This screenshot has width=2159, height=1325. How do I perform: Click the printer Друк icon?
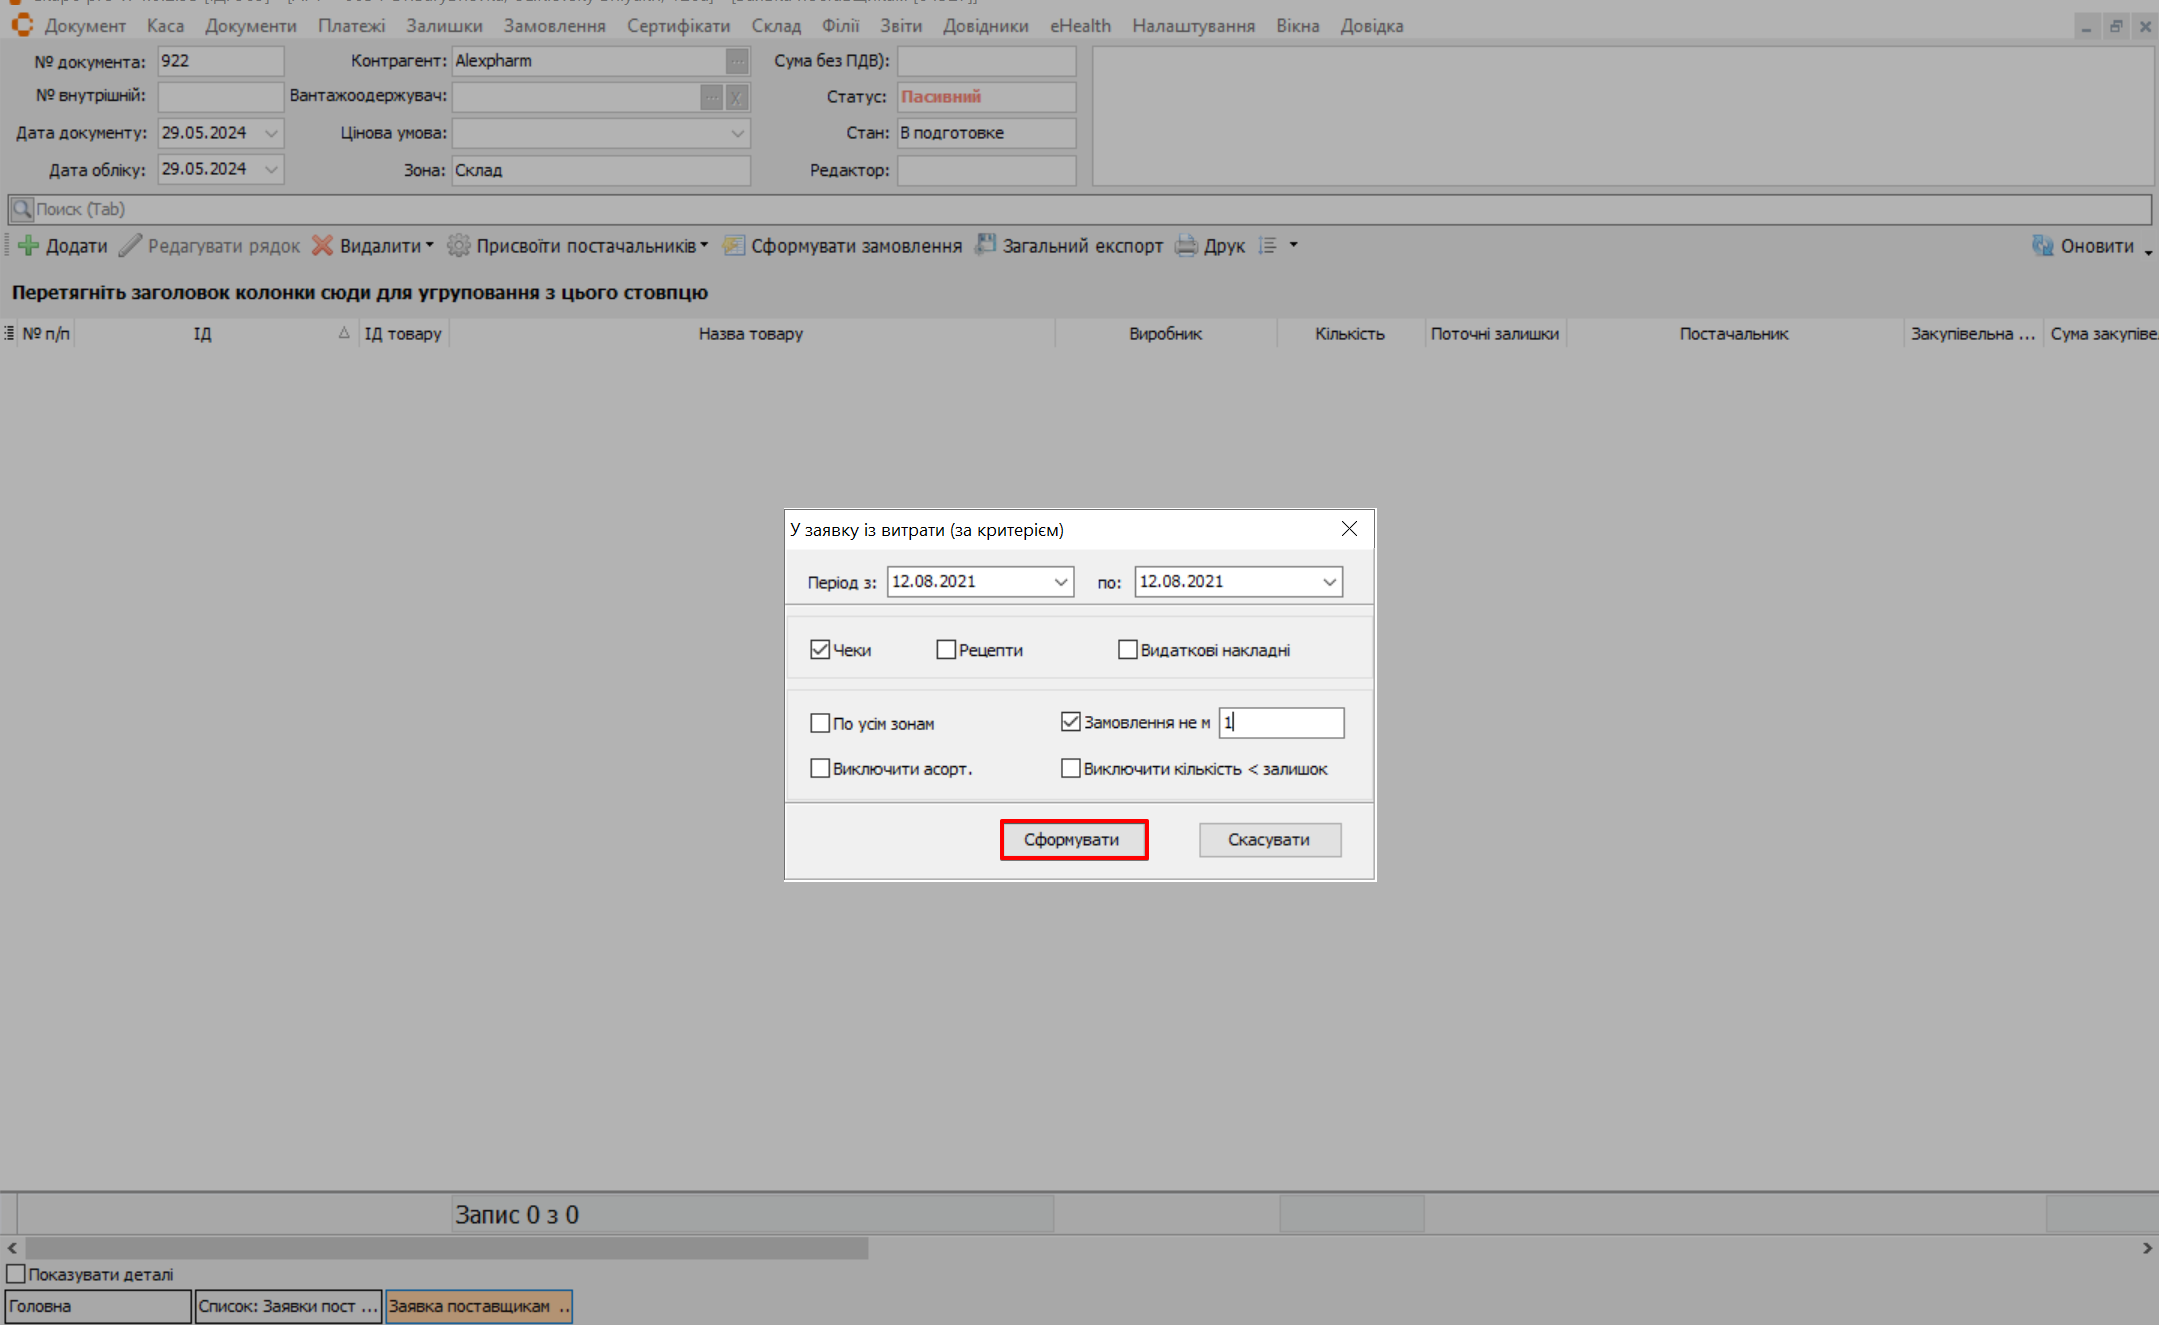(1186, 246)
